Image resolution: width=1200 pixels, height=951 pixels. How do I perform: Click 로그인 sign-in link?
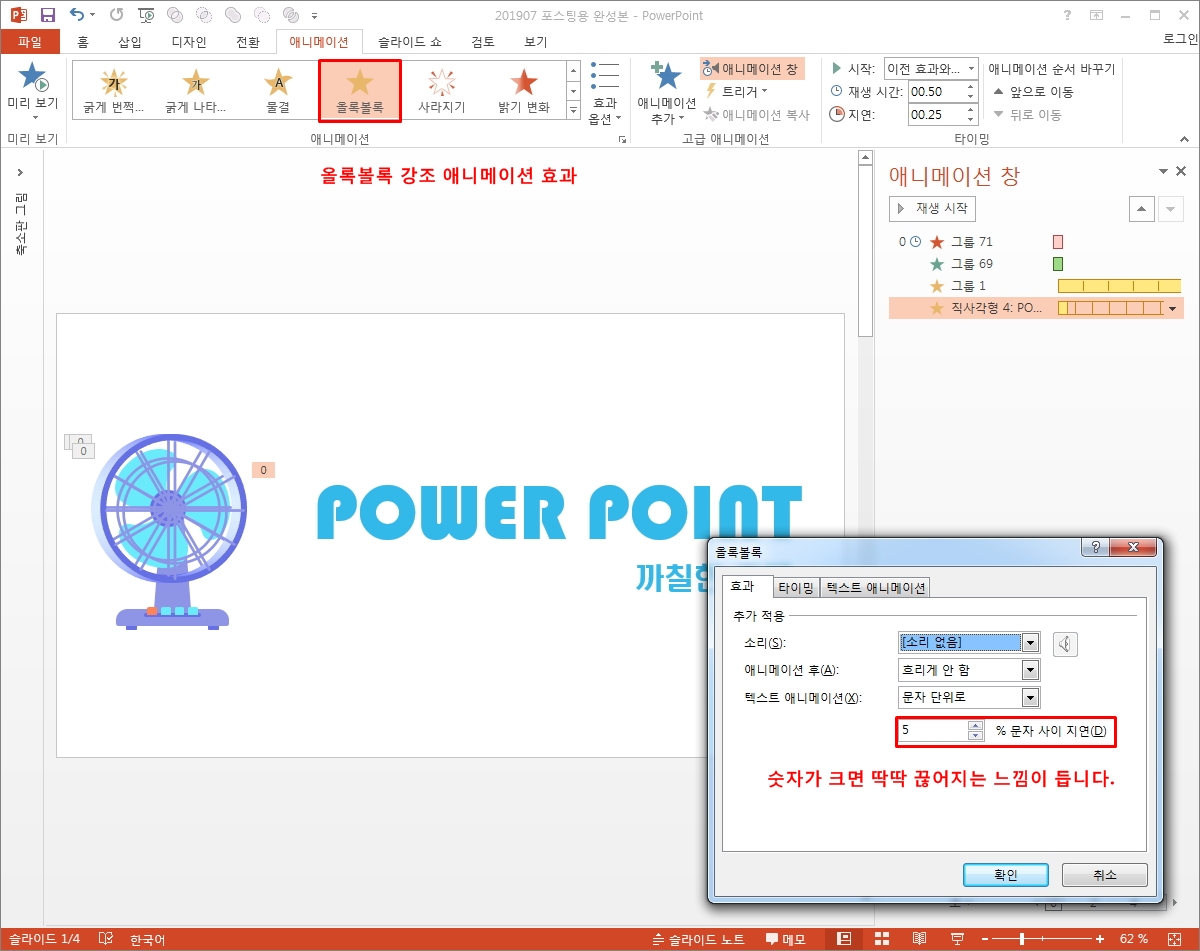pyautogui.click(x=1180, y=39)
